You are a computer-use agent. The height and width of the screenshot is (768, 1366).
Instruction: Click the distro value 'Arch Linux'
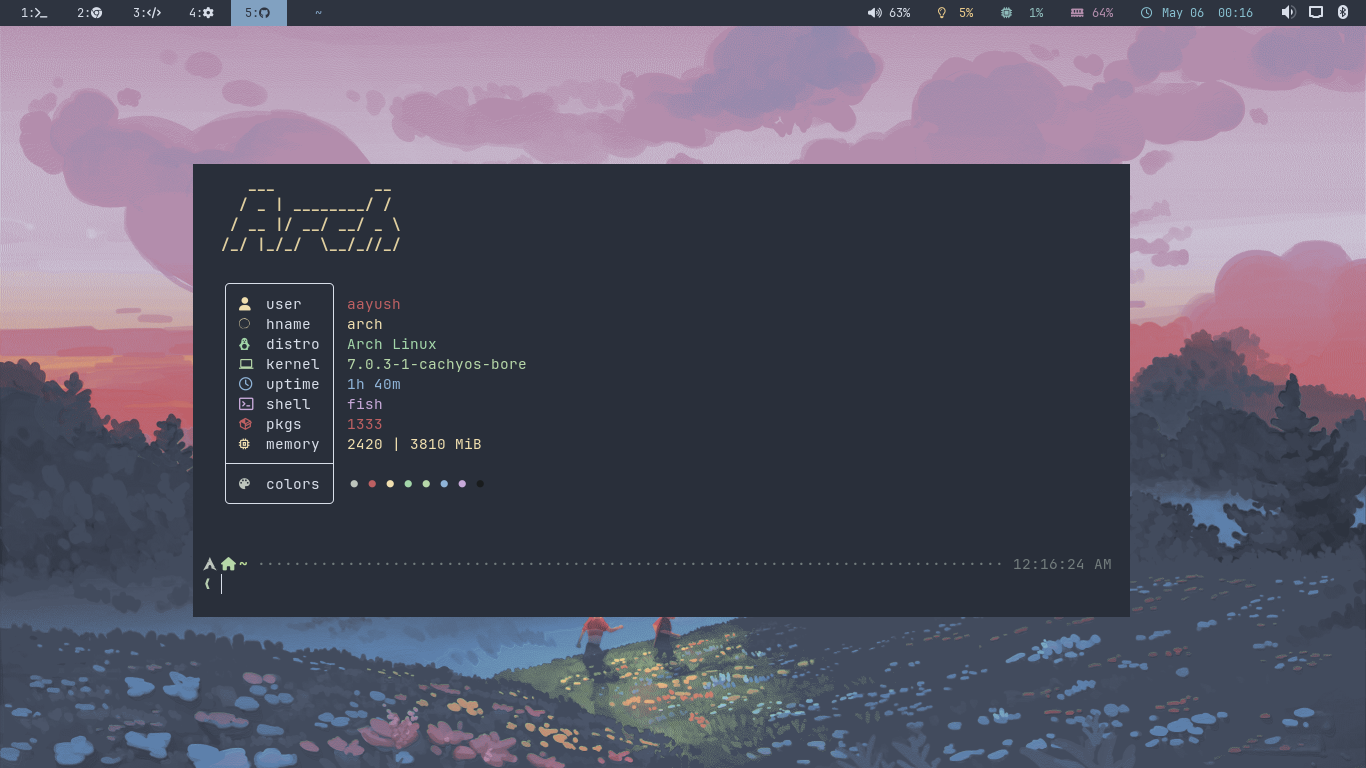[392, 344]
